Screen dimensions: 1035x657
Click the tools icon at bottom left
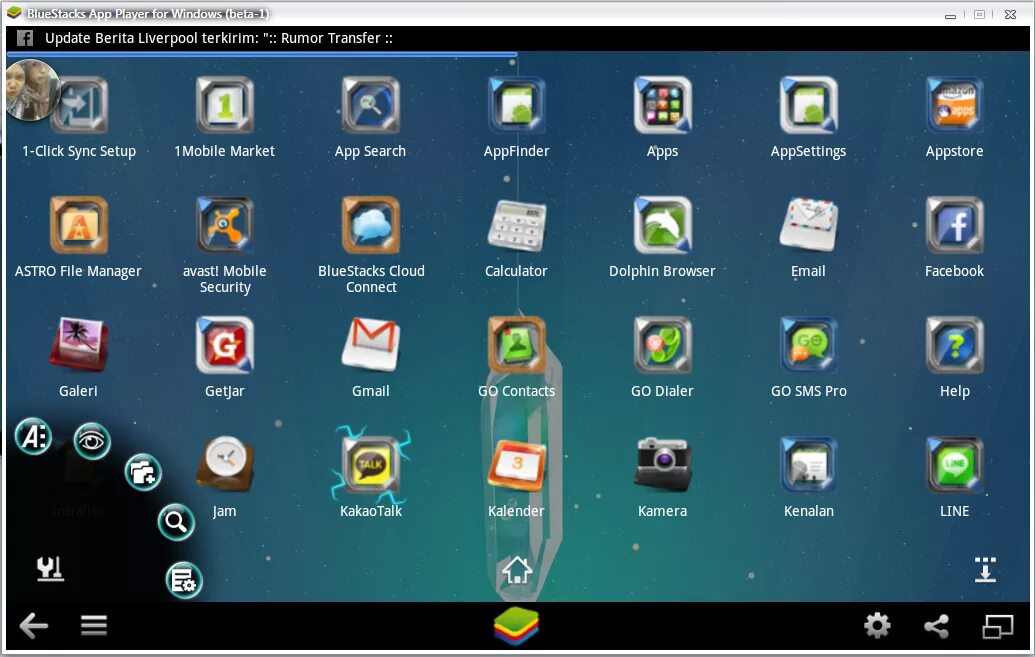click(50, 569)
